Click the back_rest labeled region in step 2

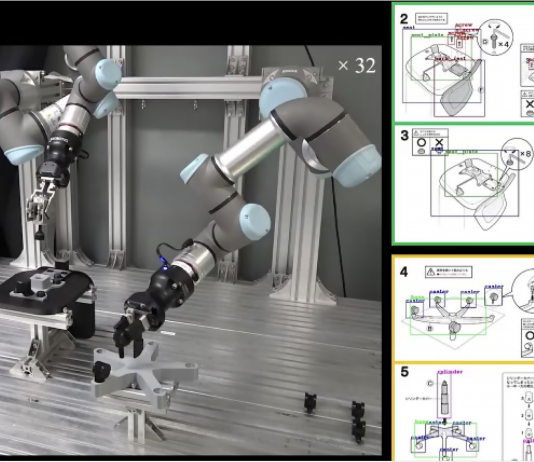tap(459, 89)
